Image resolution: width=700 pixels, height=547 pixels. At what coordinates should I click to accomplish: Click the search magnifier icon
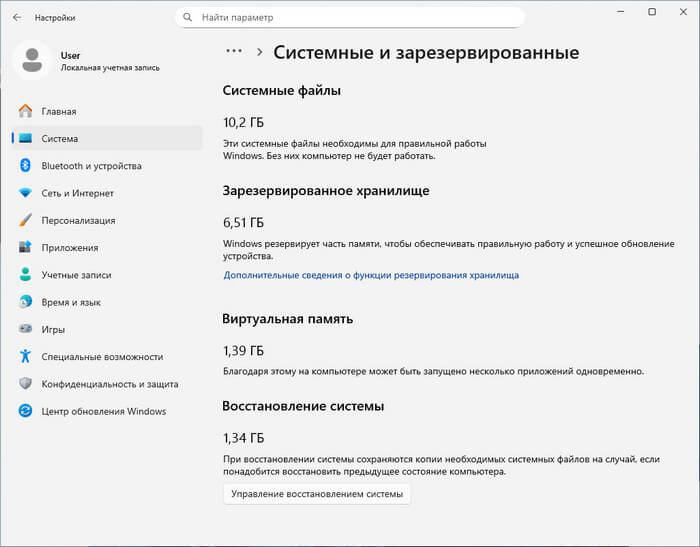point(188,18)
